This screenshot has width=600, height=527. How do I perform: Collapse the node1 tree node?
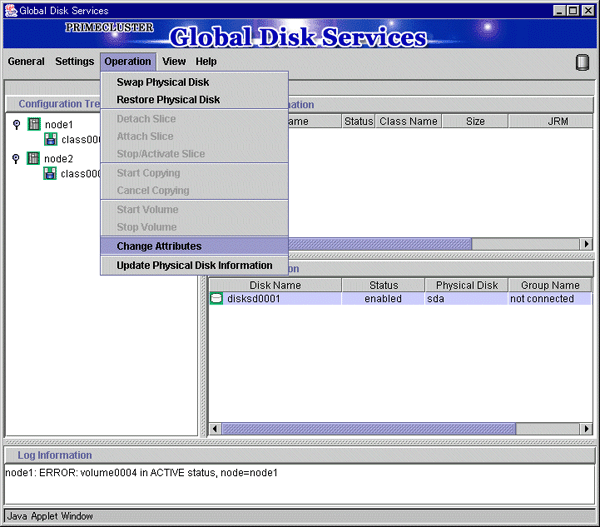coord(16,124)
